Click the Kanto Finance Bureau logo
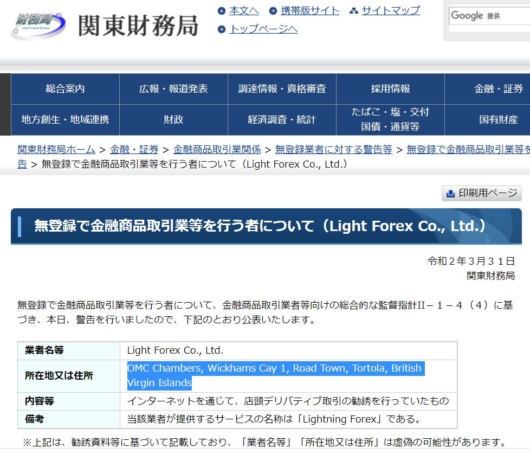530x454 pixels. (38, 25)
